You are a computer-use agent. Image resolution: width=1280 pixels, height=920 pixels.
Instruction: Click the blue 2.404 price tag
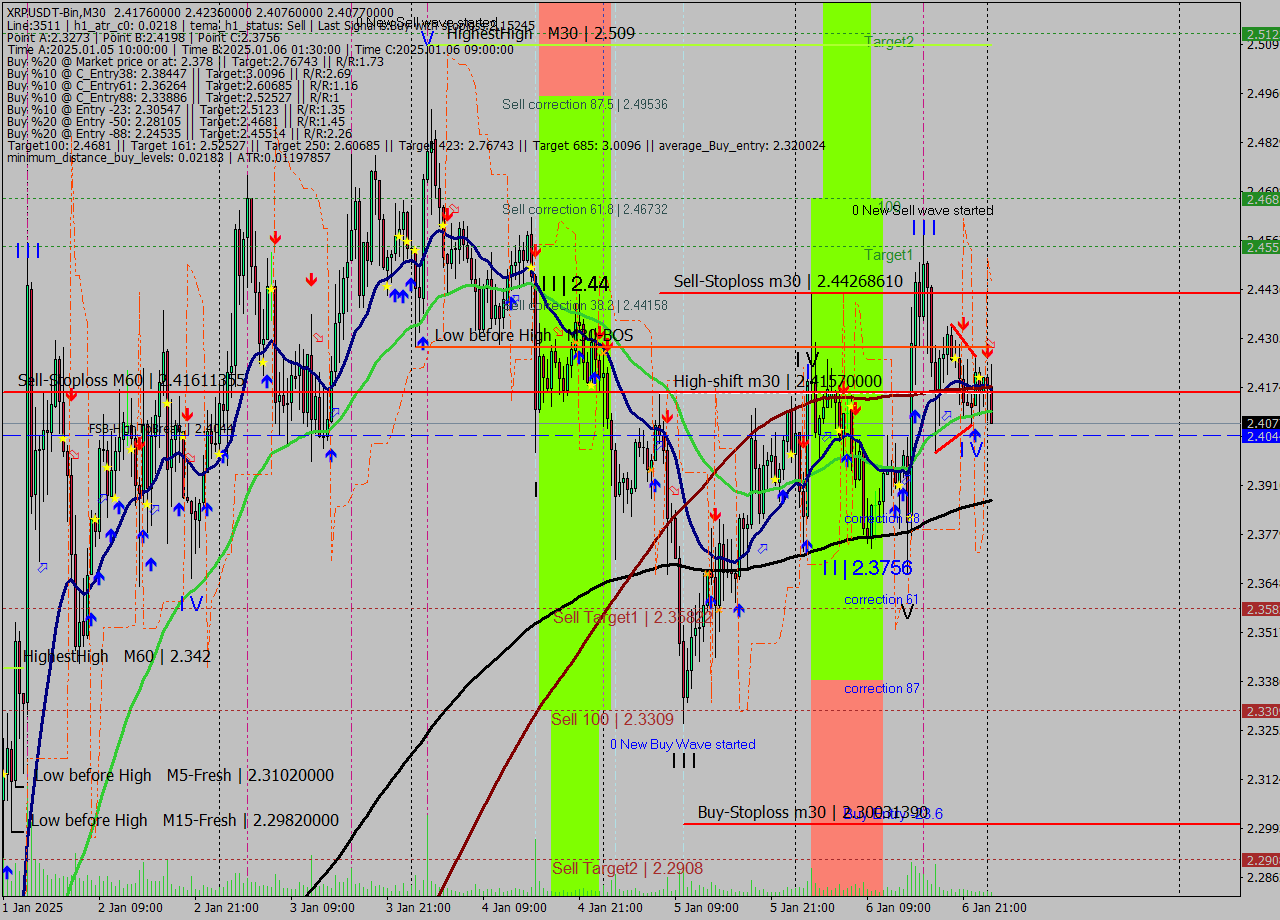[1261, 437]
